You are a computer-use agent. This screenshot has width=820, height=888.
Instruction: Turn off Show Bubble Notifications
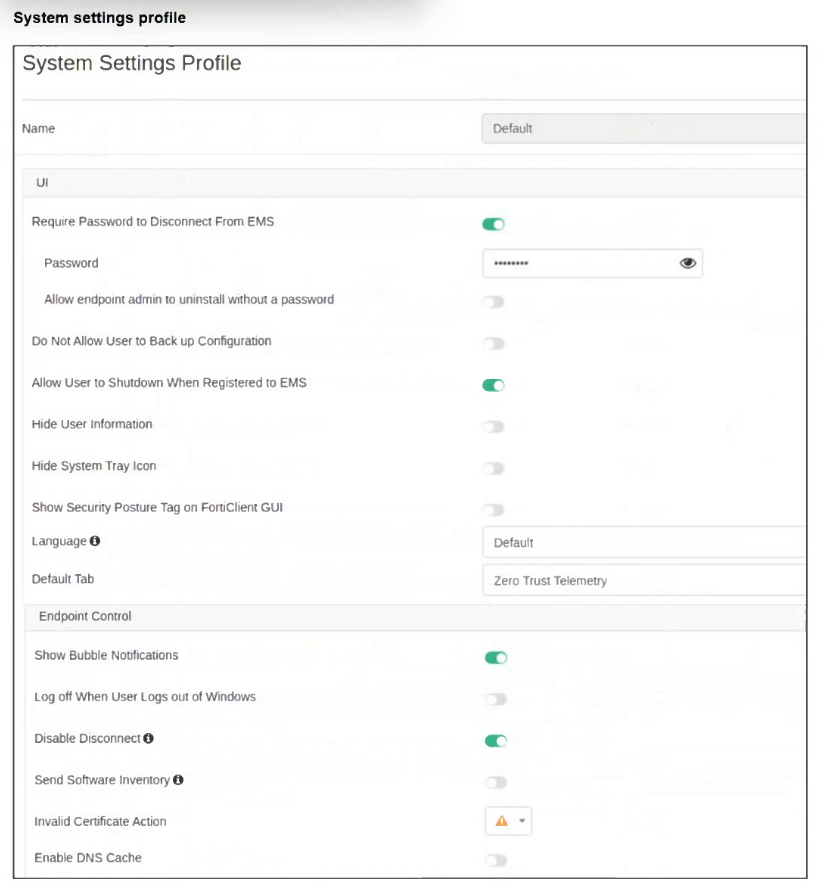click(496, 657)
